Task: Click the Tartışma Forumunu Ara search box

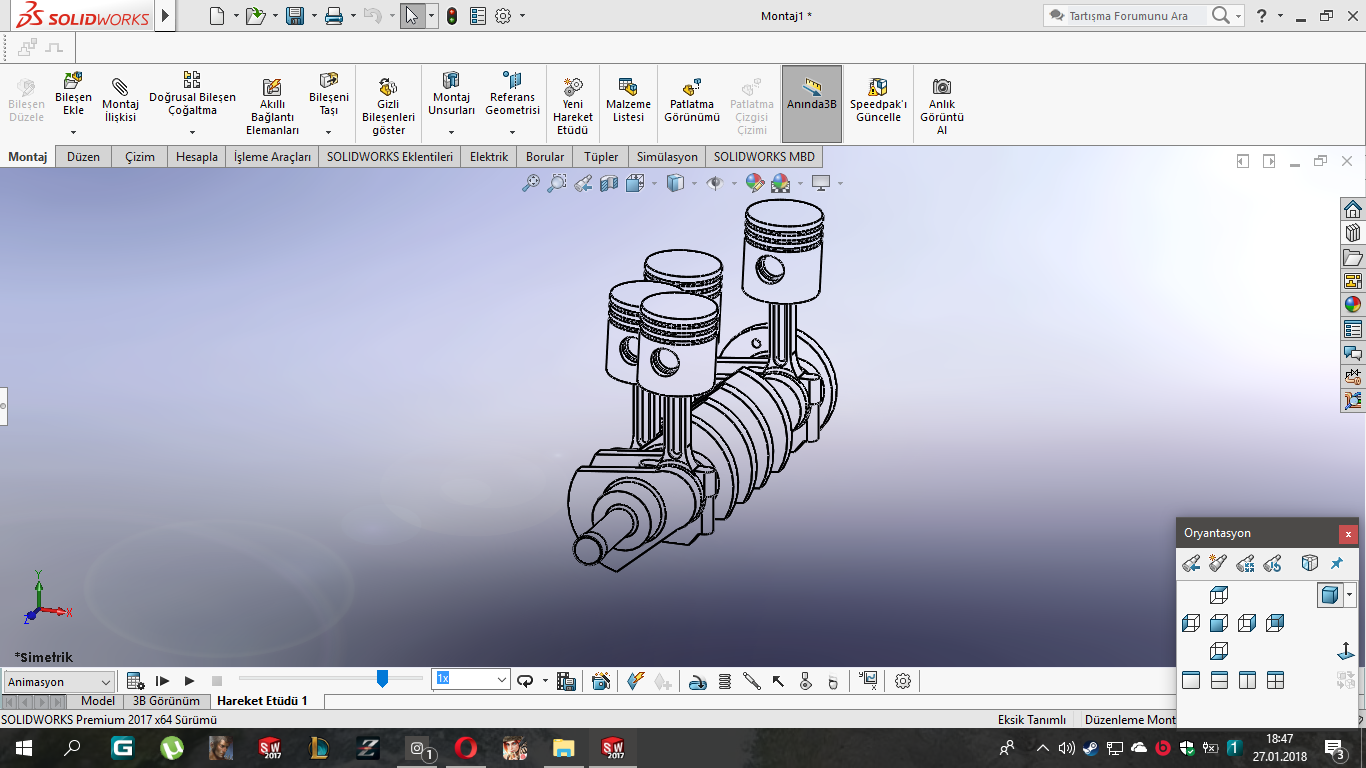Action: (x=1135, y=16)
